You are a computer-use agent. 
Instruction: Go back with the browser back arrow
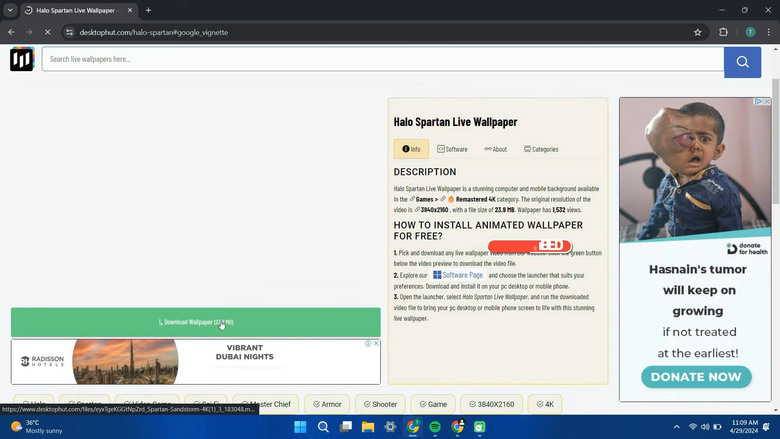point(11,32)
